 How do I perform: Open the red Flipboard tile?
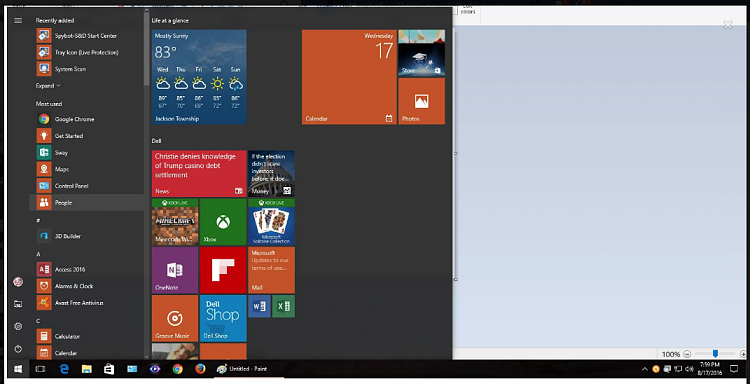click(223, 270)
